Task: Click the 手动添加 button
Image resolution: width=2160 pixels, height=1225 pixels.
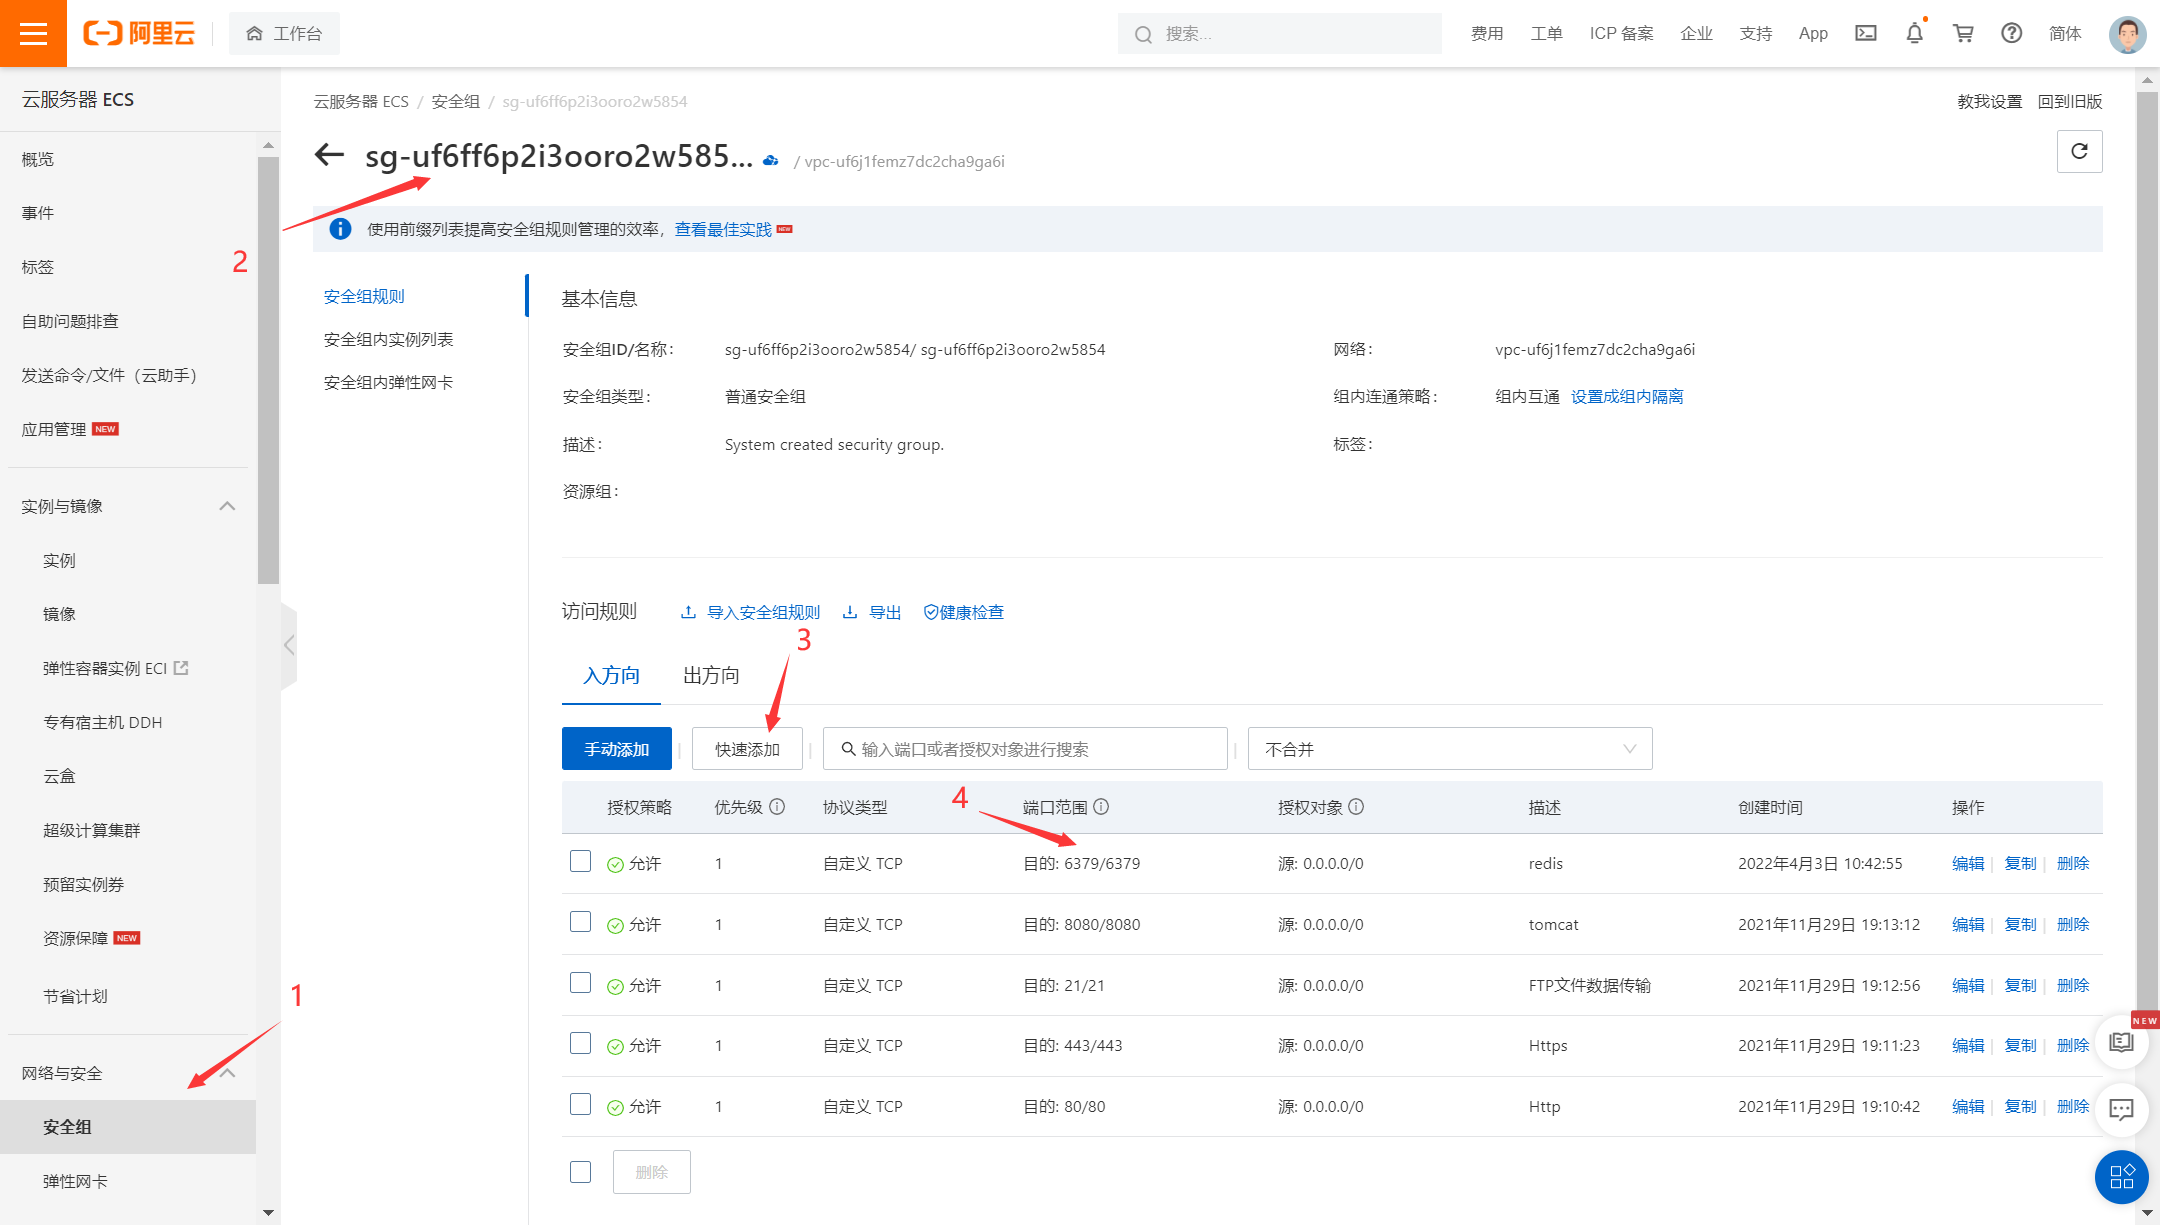Action: (617, 749)
